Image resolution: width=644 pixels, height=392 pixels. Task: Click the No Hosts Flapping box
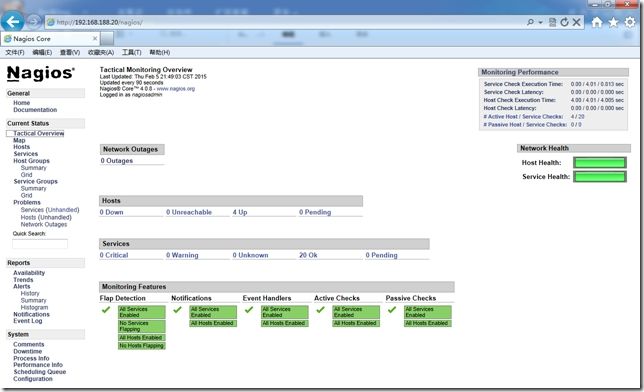142,346
